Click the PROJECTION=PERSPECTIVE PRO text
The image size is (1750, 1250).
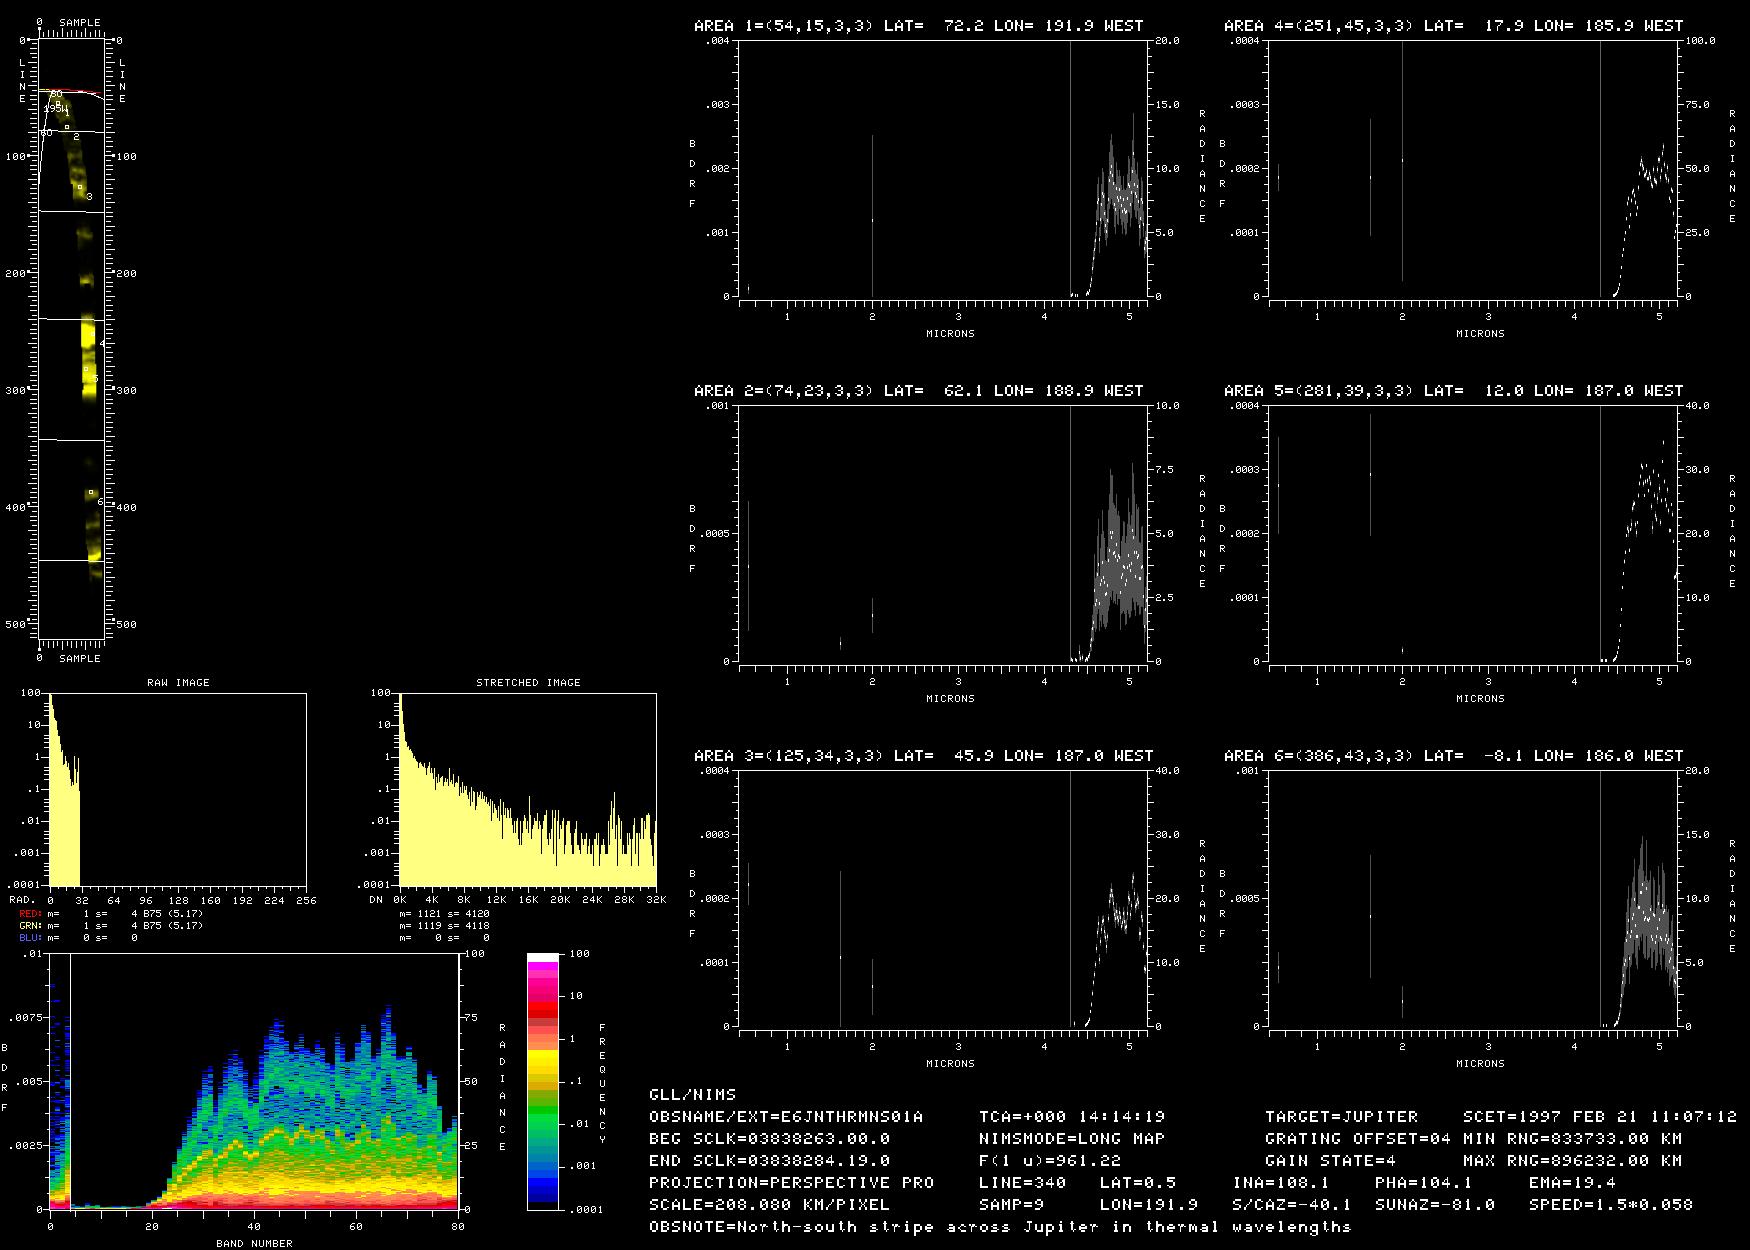(791, 1183)
